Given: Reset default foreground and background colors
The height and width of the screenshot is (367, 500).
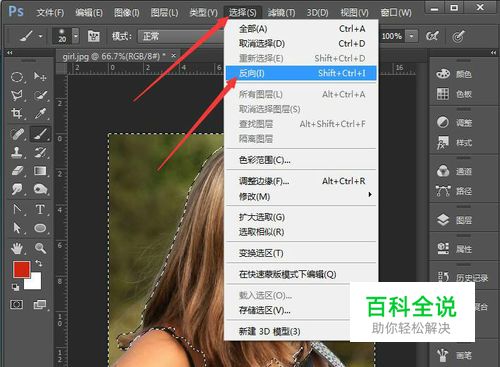Looking at the screenshot, I should (15, 287).
